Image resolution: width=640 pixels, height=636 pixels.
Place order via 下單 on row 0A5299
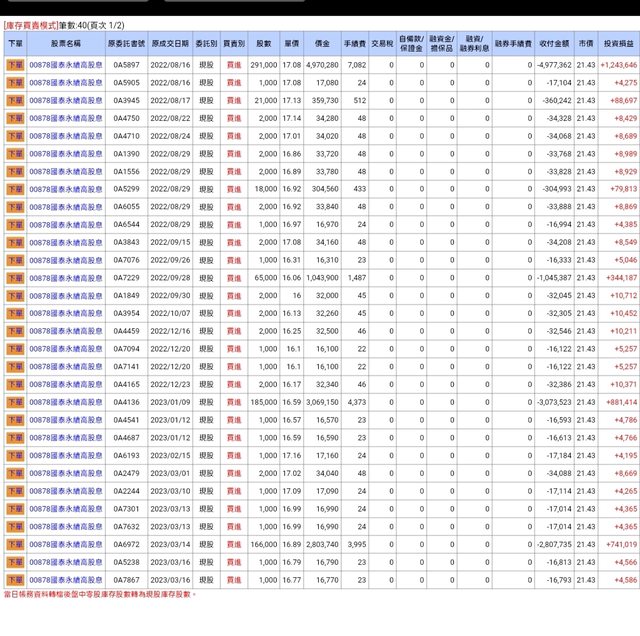point(15,188)
